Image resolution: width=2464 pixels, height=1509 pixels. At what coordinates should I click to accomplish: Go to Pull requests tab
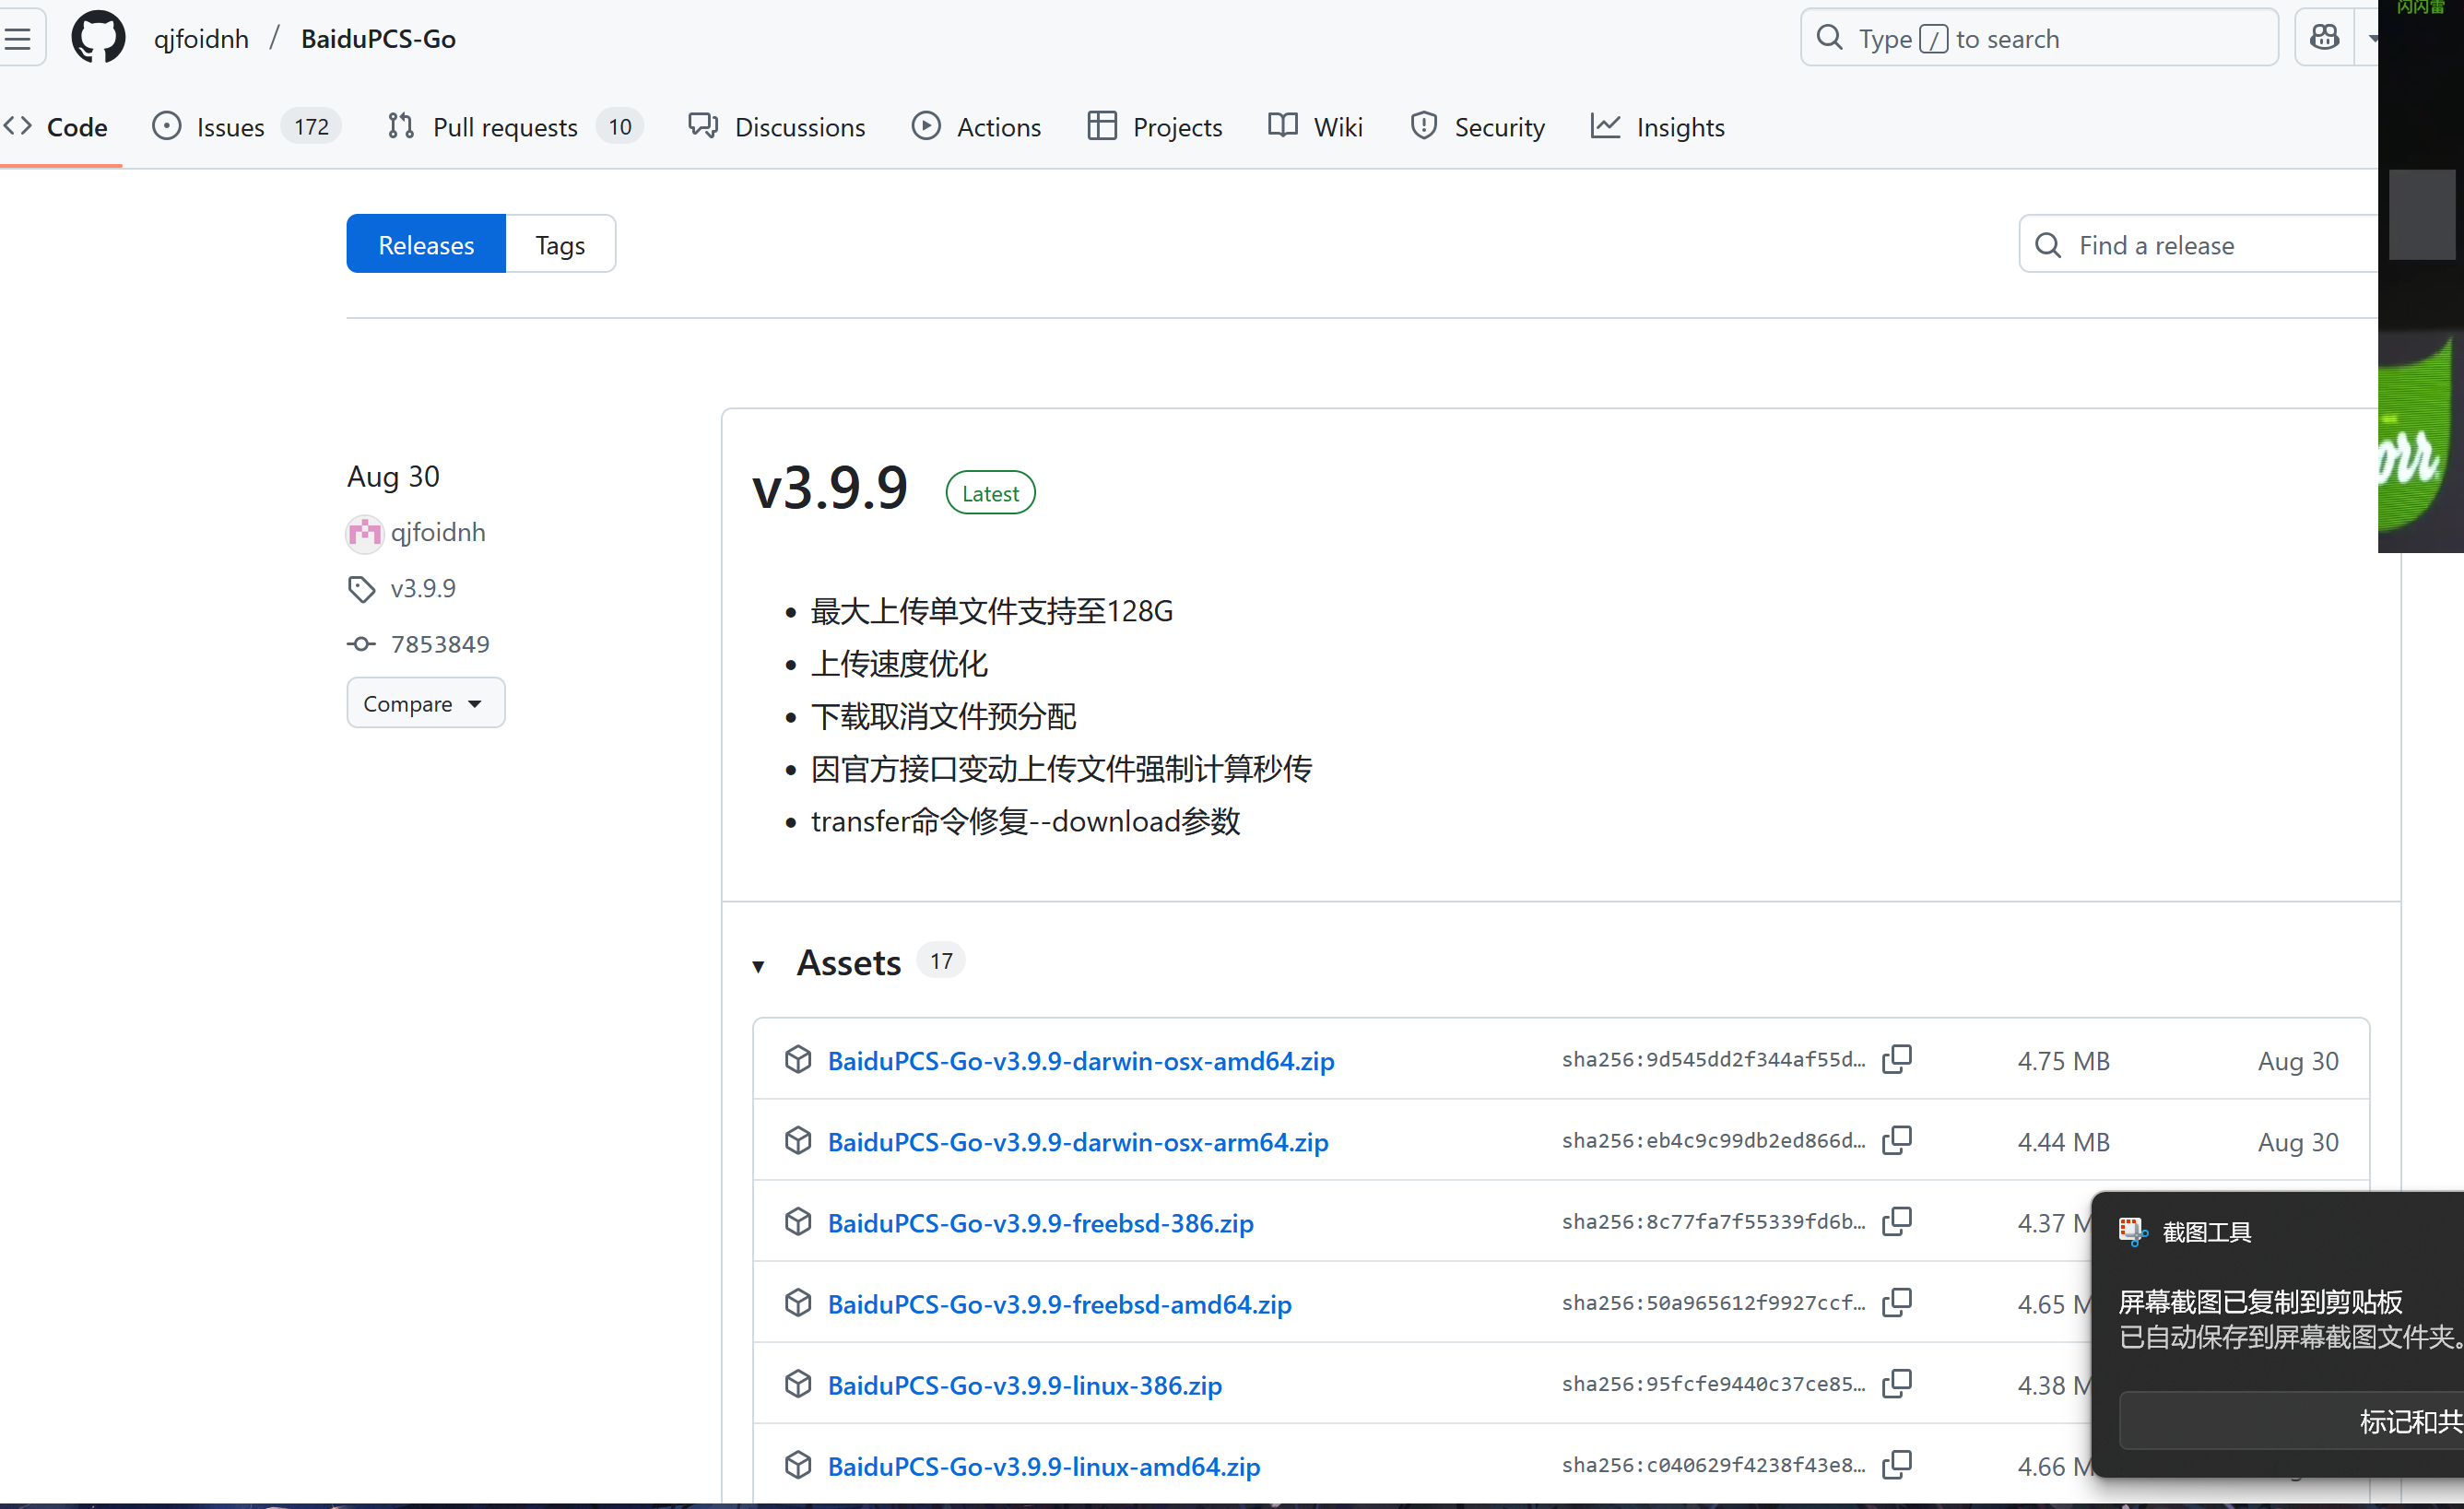[505, 127]
